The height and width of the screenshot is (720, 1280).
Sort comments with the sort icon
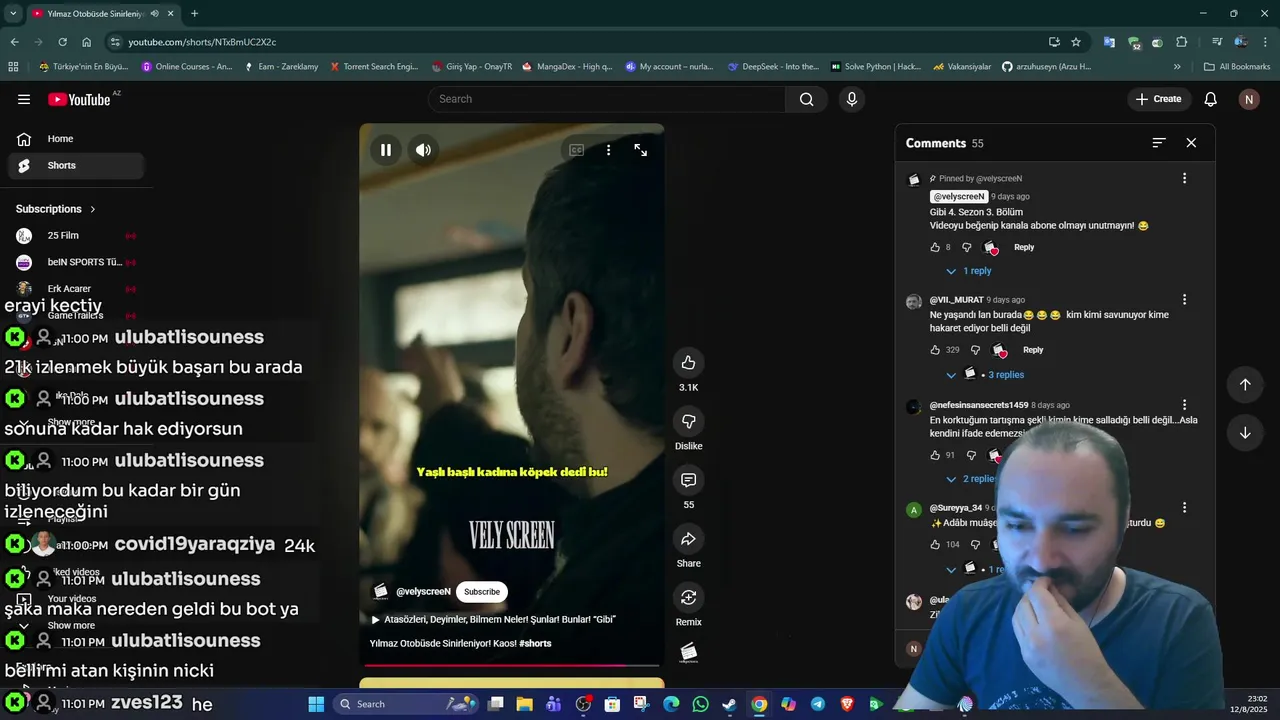[x=1159, y=143]
